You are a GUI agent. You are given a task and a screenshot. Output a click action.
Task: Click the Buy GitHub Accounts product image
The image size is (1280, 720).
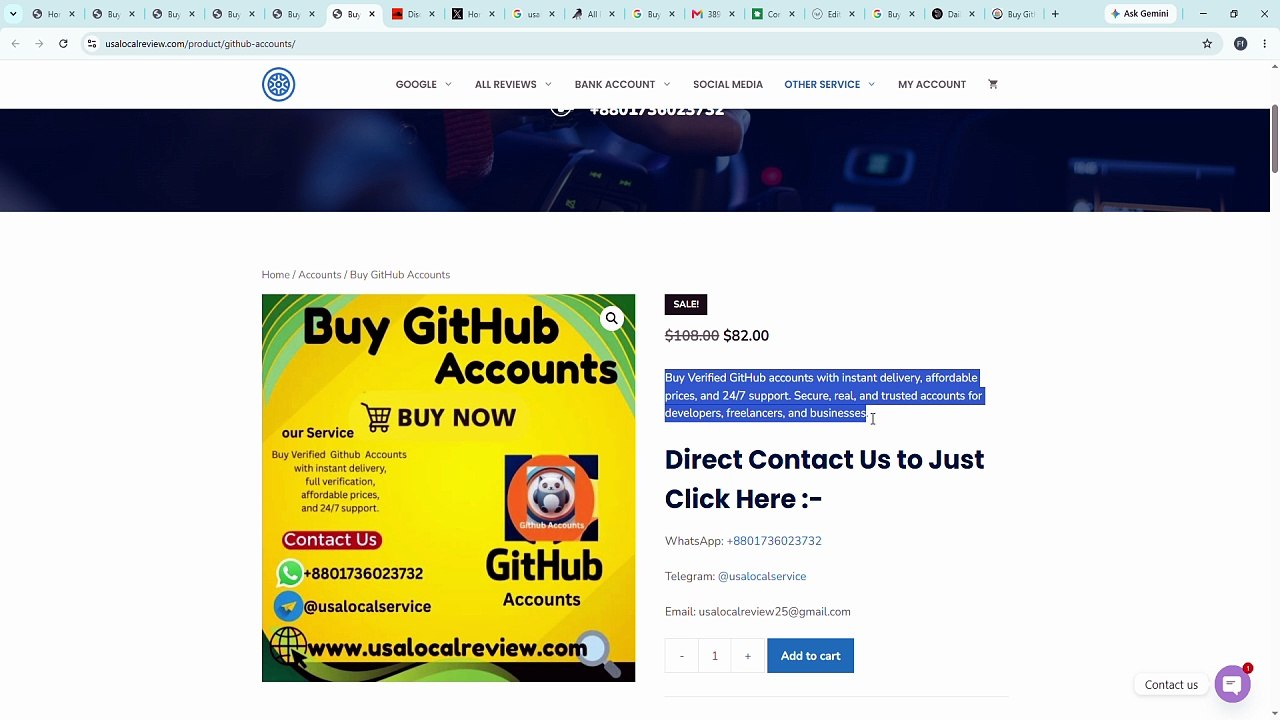(448, 488)
